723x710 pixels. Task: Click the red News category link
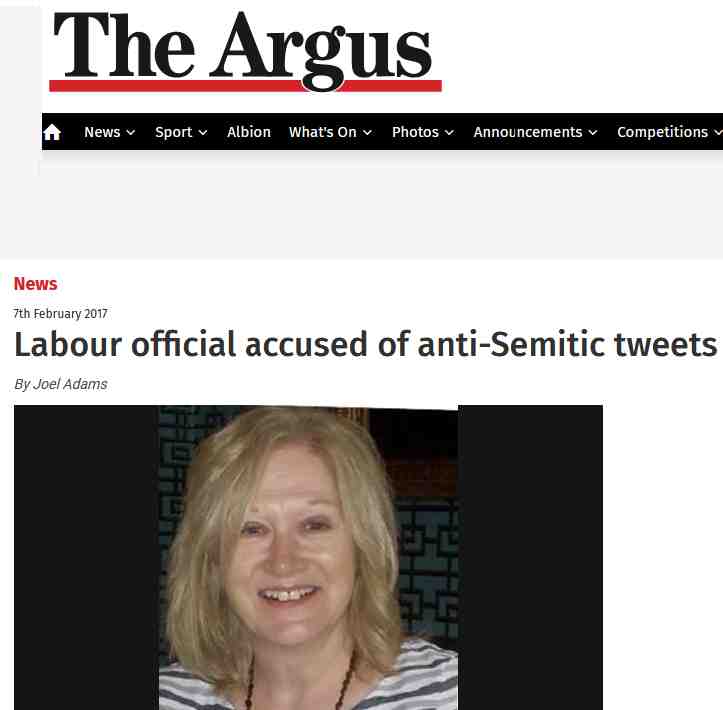[36, 284]
